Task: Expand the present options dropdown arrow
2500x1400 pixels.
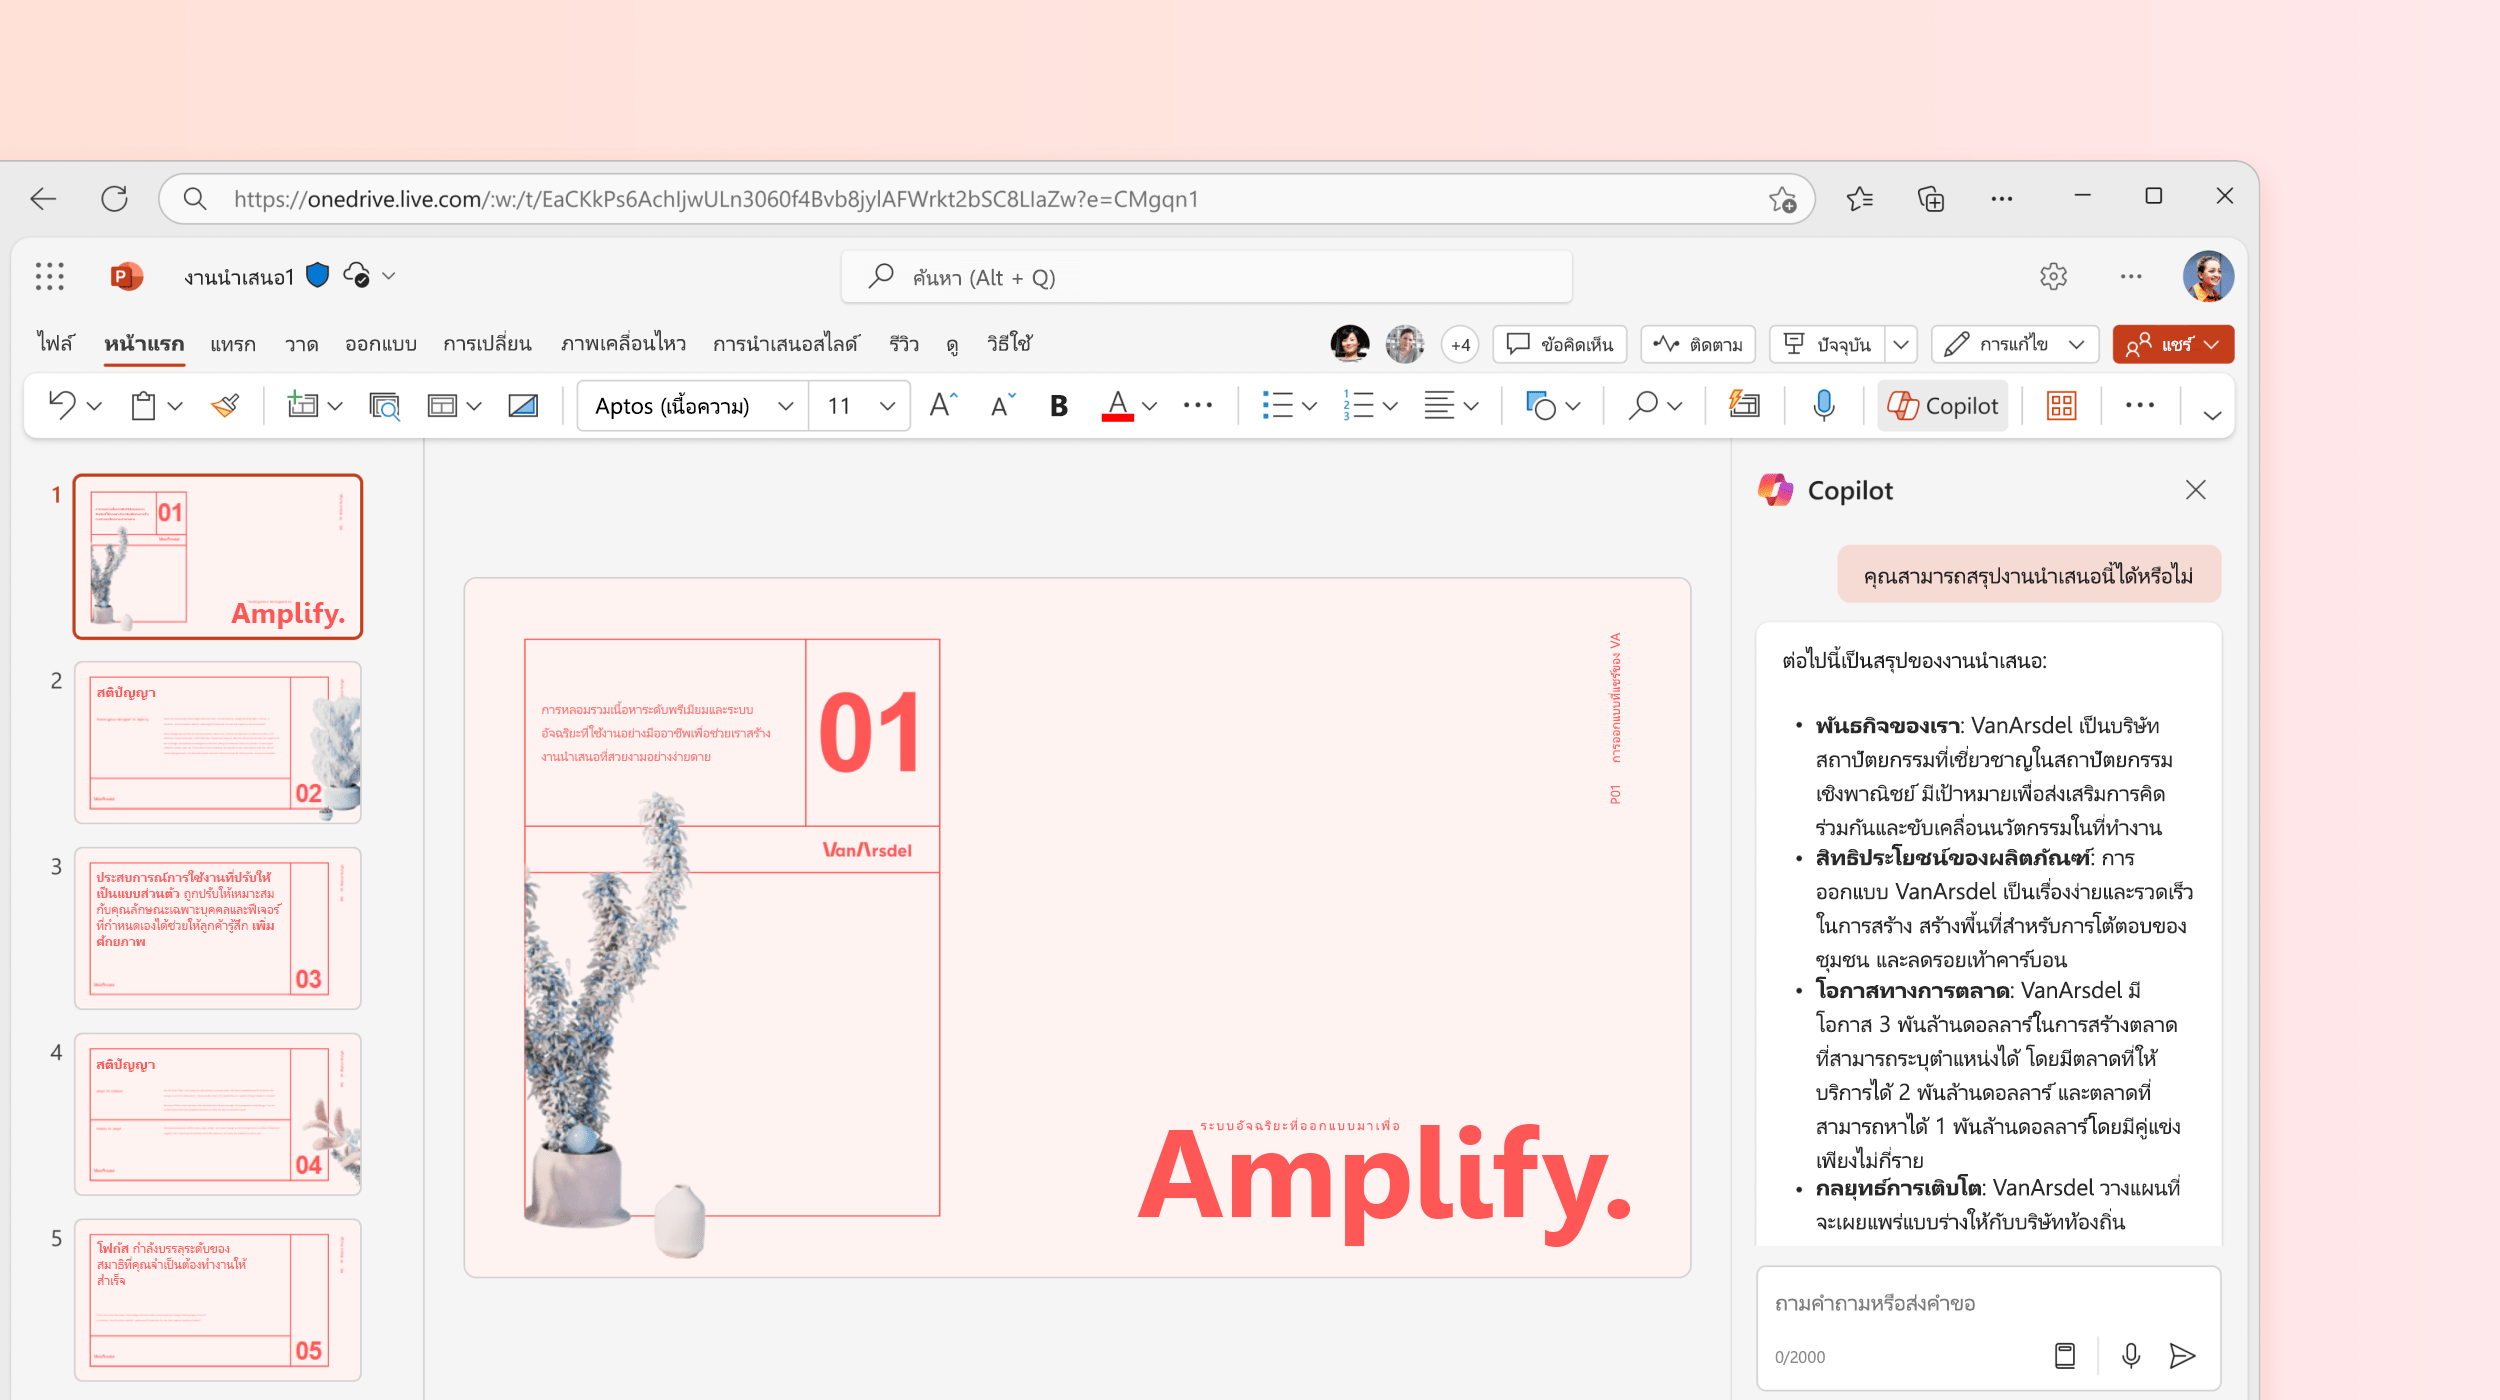Action: [1901, 344]
